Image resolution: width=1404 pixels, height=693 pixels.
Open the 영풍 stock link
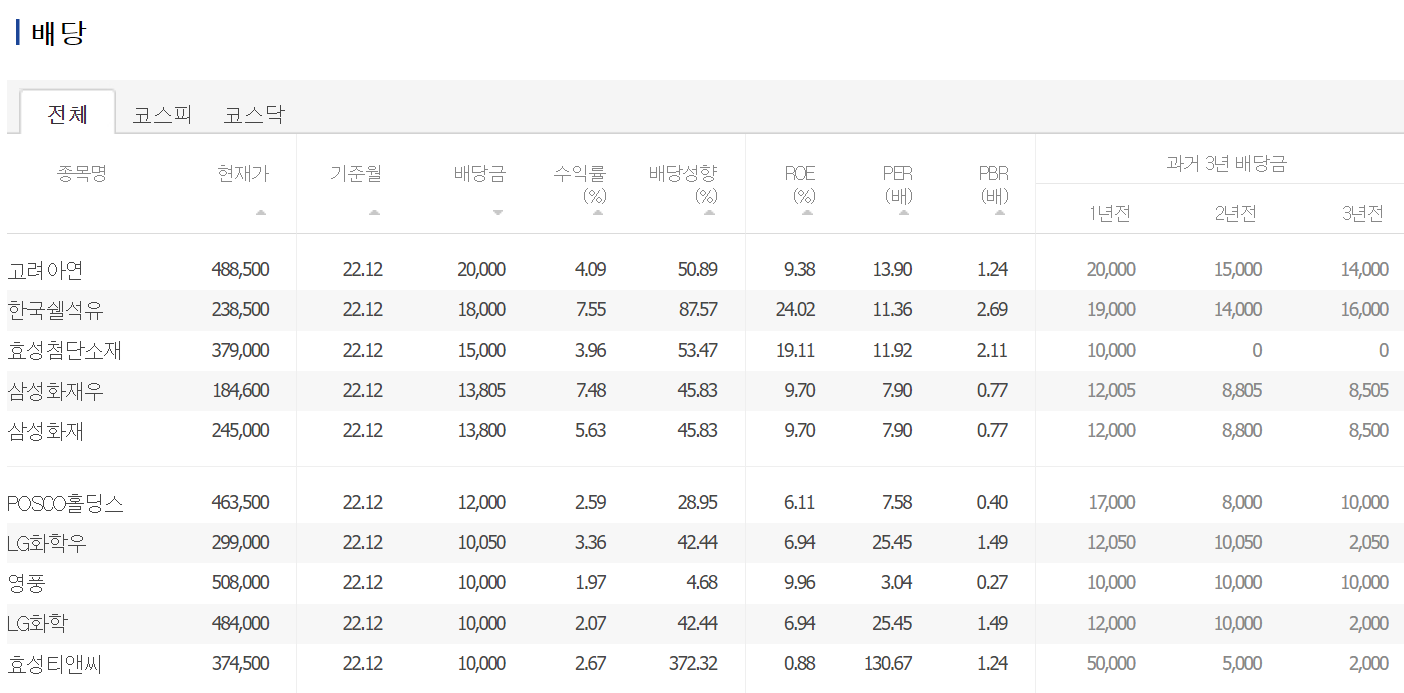(x=26, y=583)
